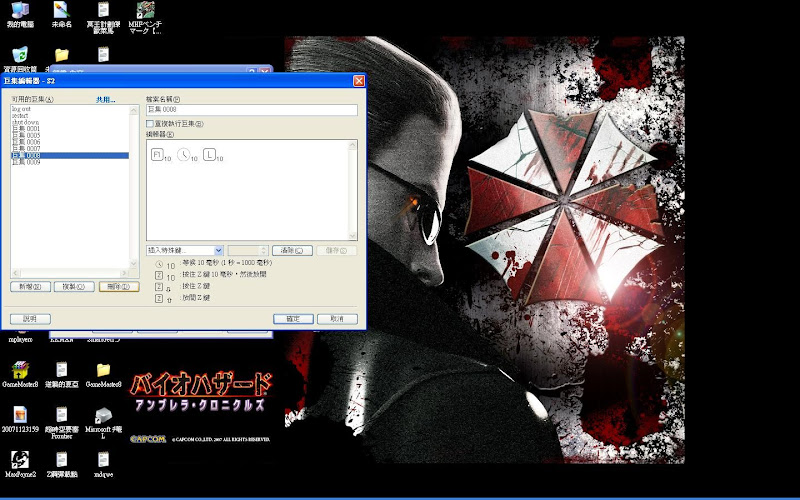
Task: Select the L key icon in the macro editor
Action: (x=210, y=155)
